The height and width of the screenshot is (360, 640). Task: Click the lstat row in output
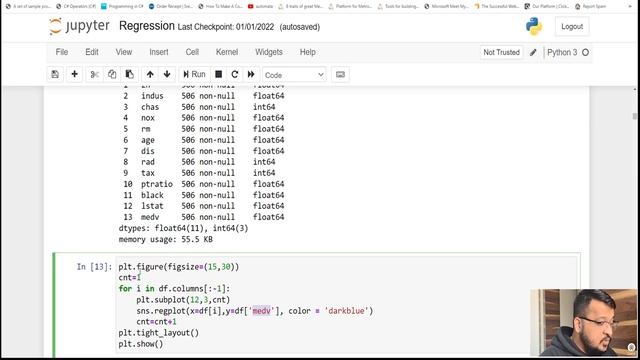point(203,206)
